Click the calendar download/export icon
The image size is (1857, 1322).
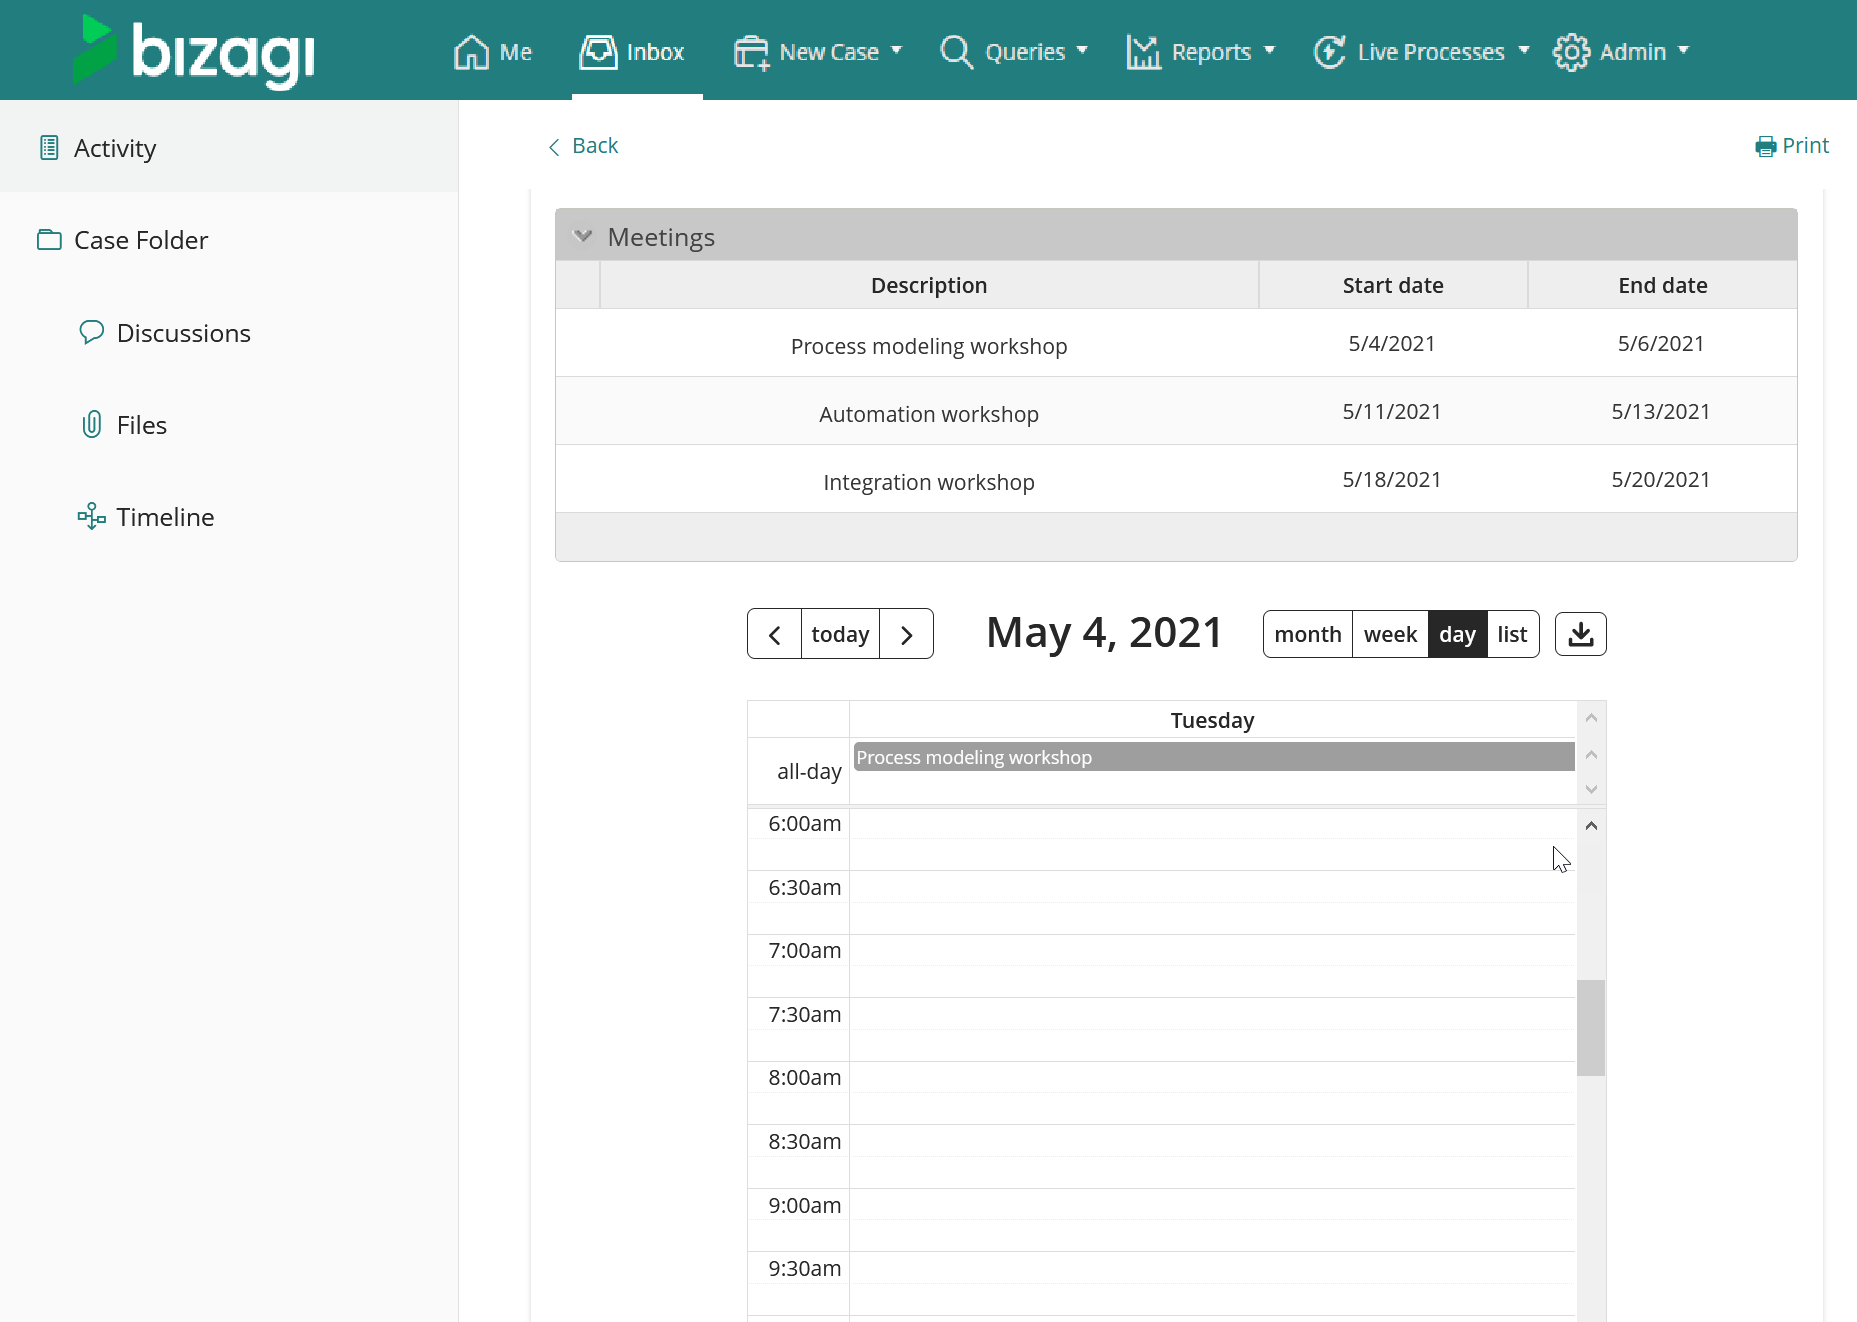click(1580, 634)
